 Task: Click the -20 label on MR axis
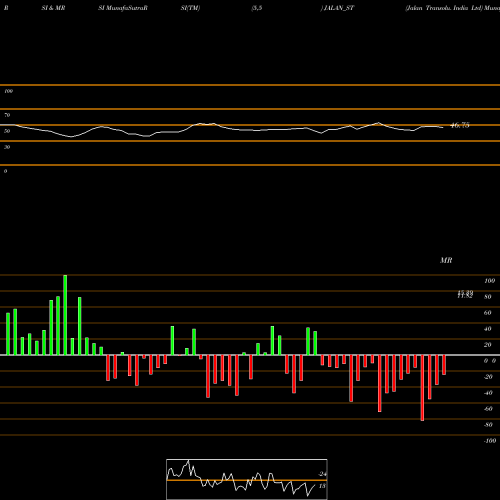[x=488, y=377]
